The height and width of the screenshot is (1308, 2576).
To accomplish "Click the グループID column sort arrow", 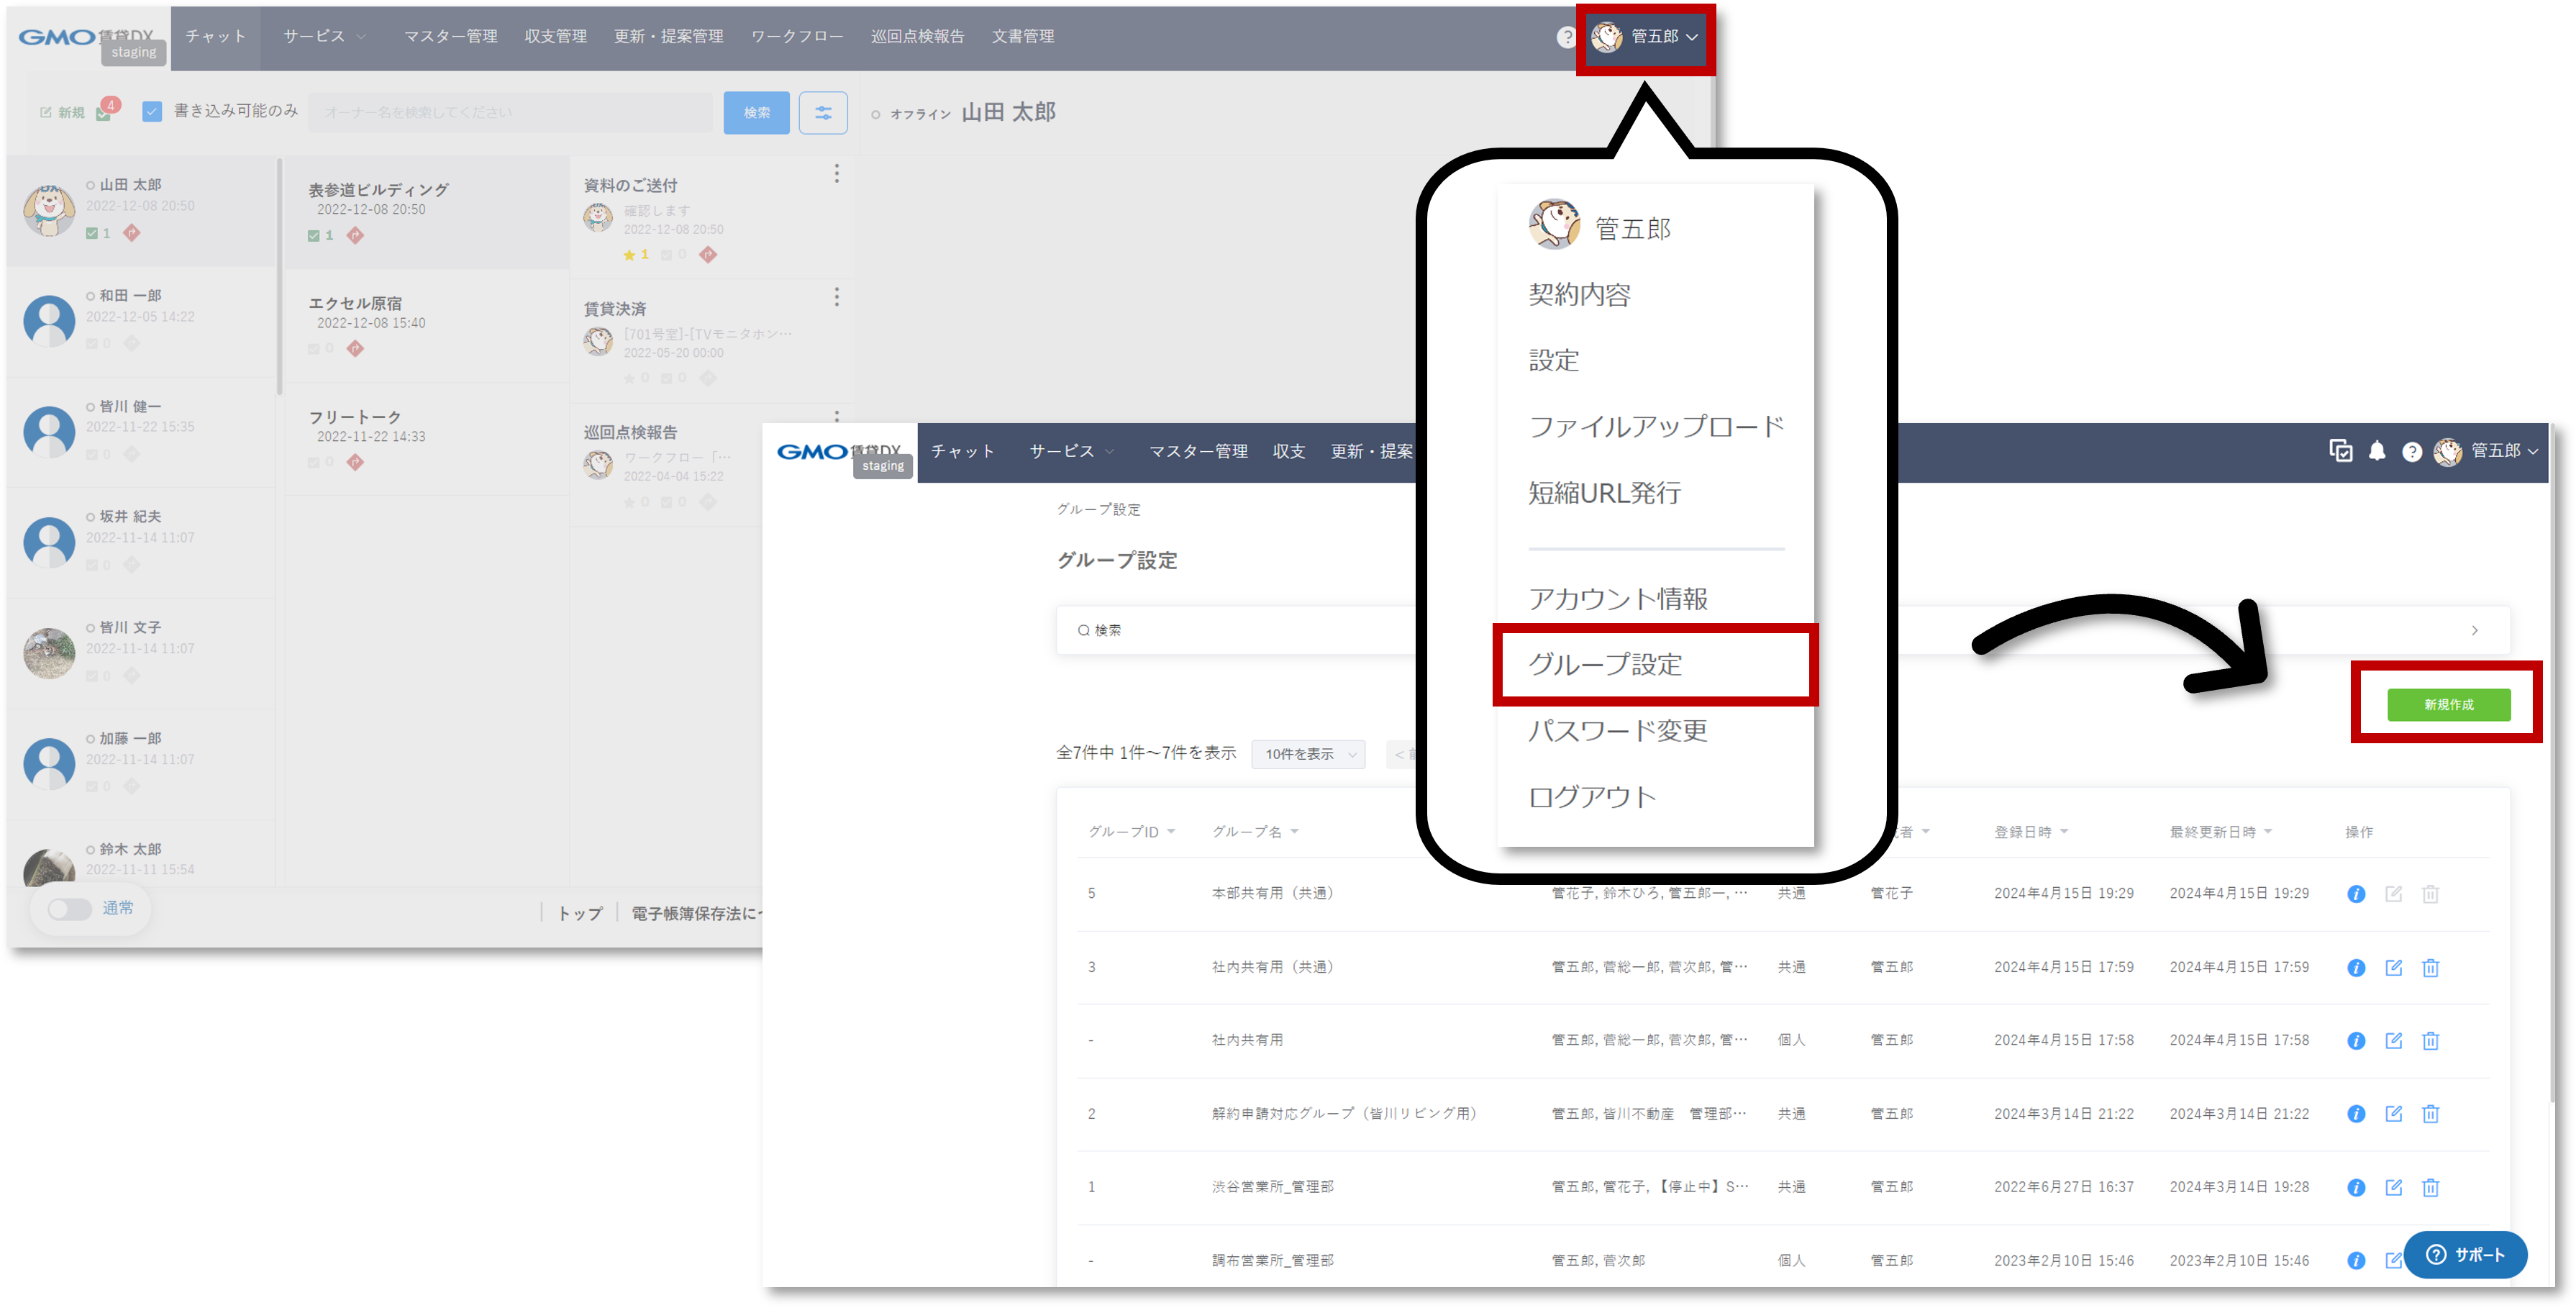I will pos(1172,831).
